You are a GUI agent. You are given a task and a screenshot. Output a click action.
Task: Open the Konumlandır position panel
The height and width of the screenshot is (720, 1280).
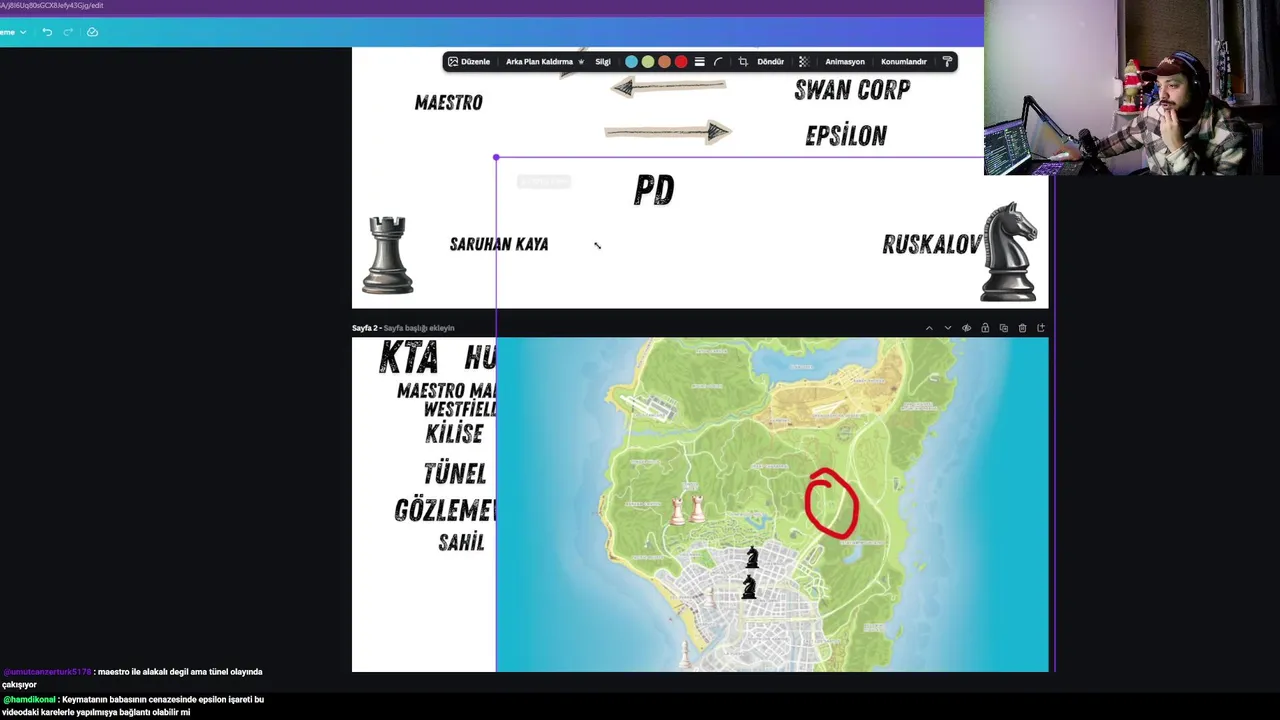[x=904, y=62]
